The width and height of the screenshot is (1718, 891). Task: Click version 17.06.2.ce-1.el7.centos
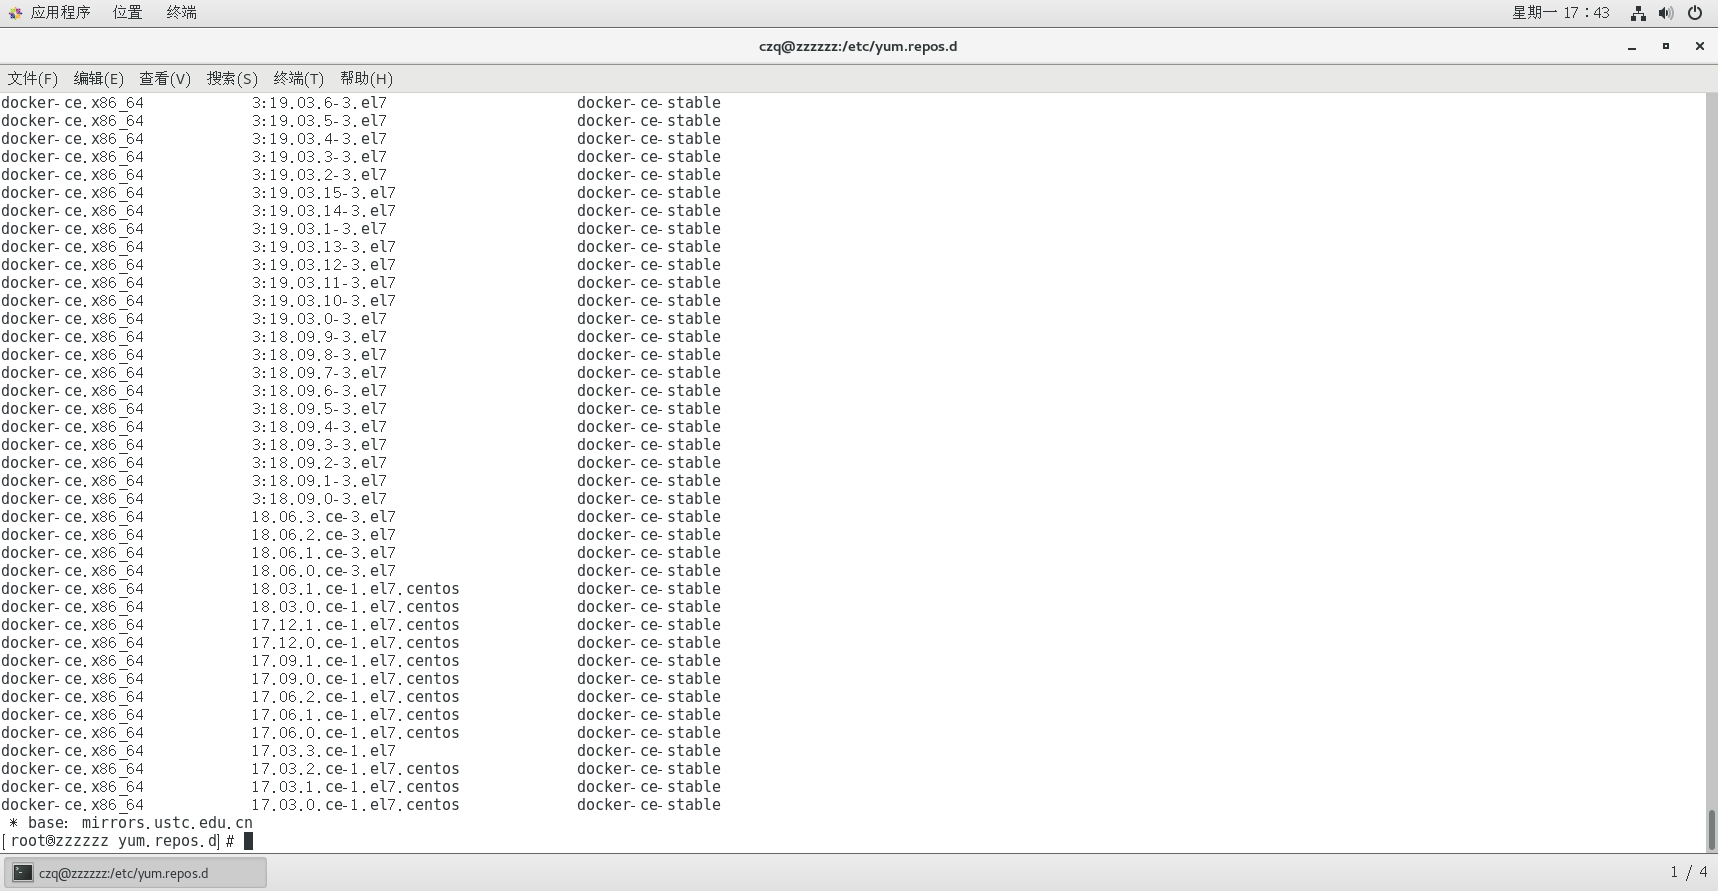(x=355, y=697)
